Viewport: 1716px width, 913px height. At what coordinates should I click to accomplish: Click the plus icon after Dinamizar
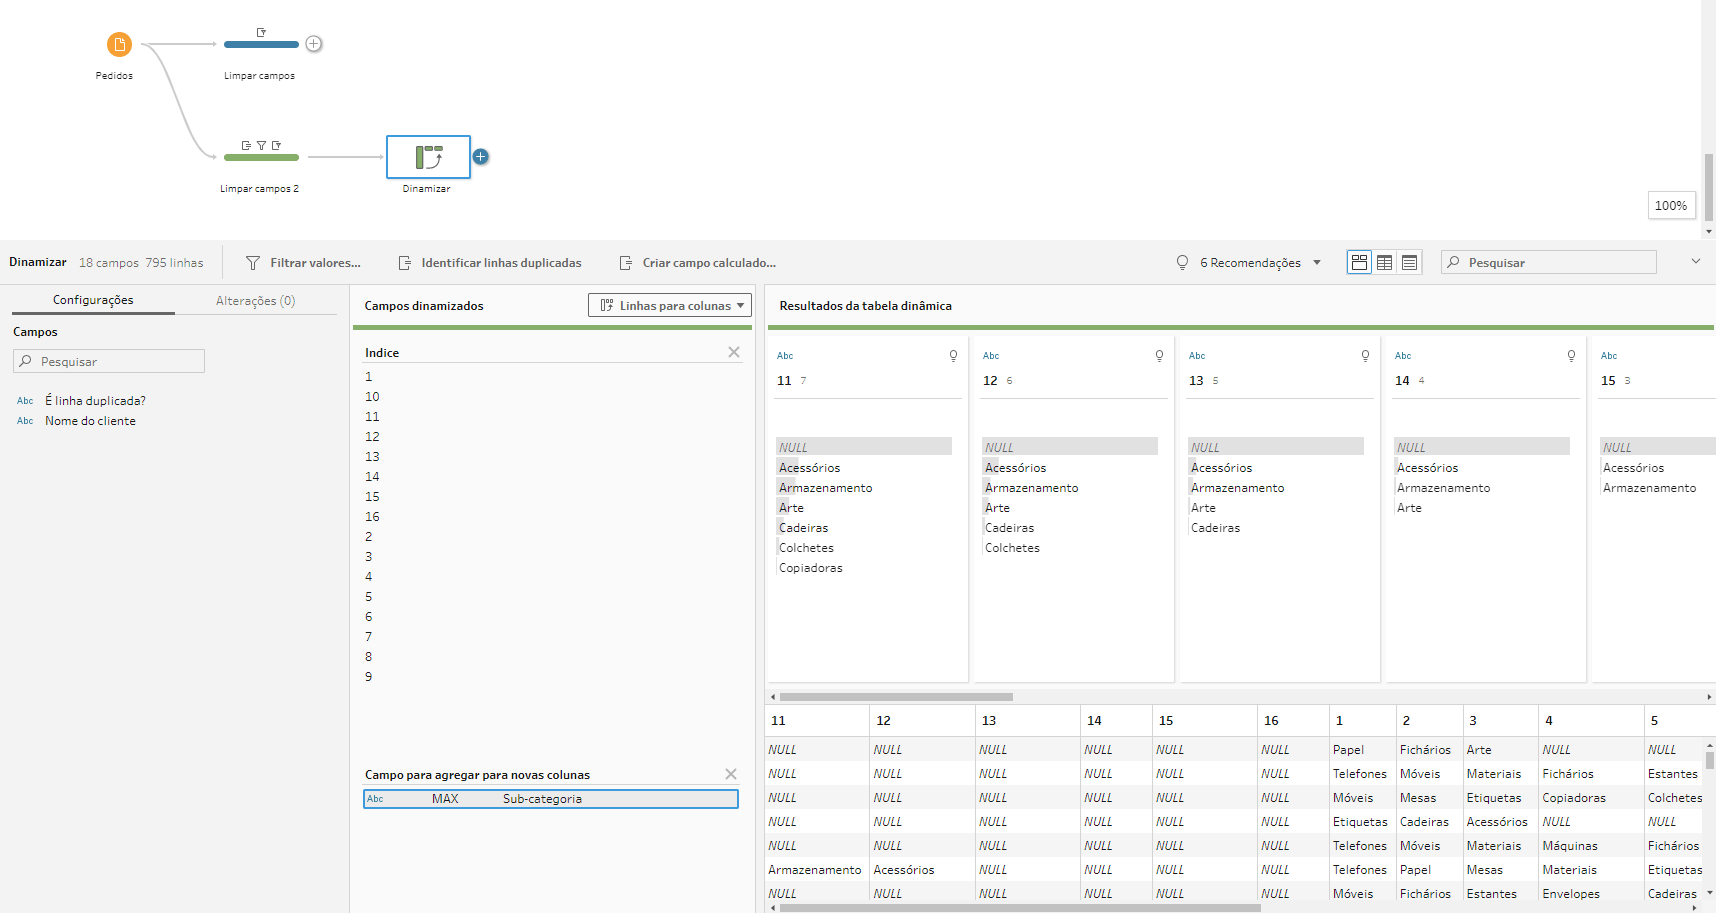481,157
